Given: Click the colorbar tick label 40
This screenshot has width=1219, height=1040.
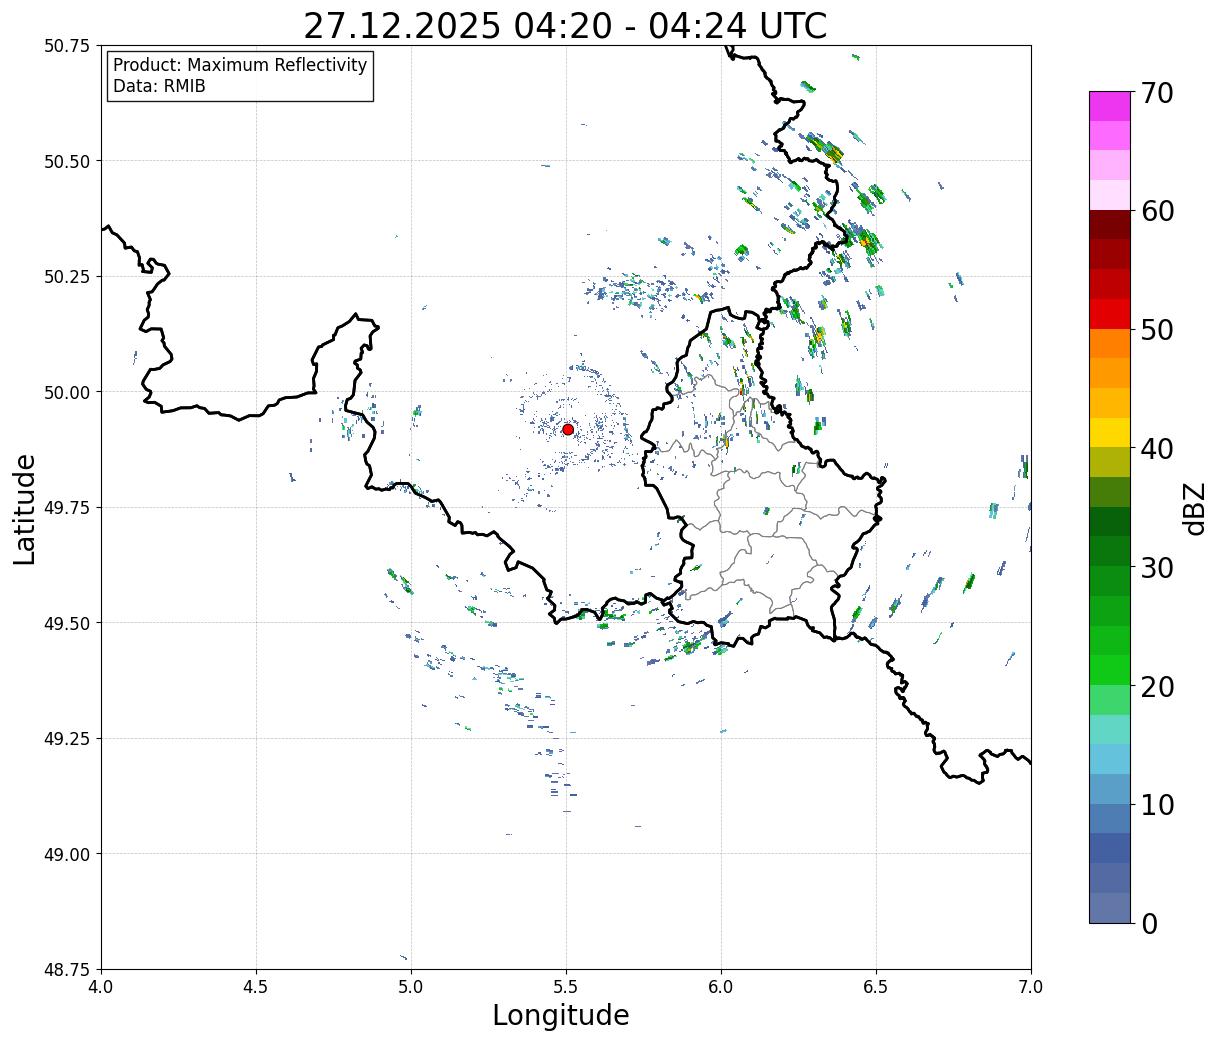Looking at the screenshot, I should (1157, 449).
